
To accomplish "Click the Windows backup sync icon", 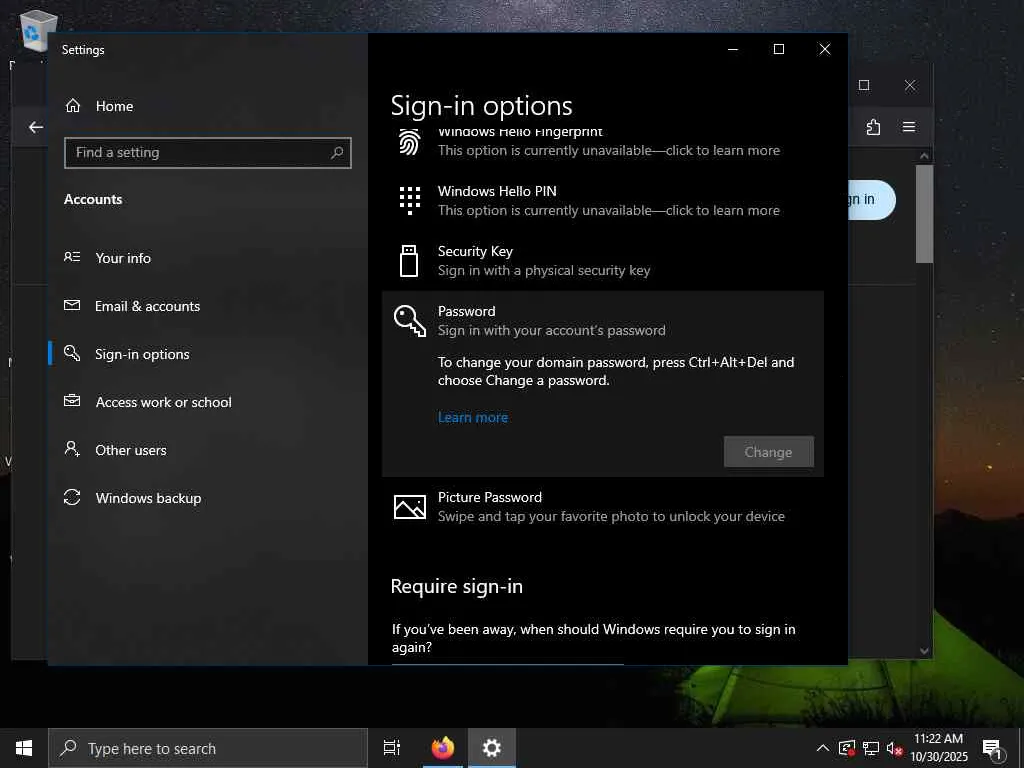I will (72, 498).
